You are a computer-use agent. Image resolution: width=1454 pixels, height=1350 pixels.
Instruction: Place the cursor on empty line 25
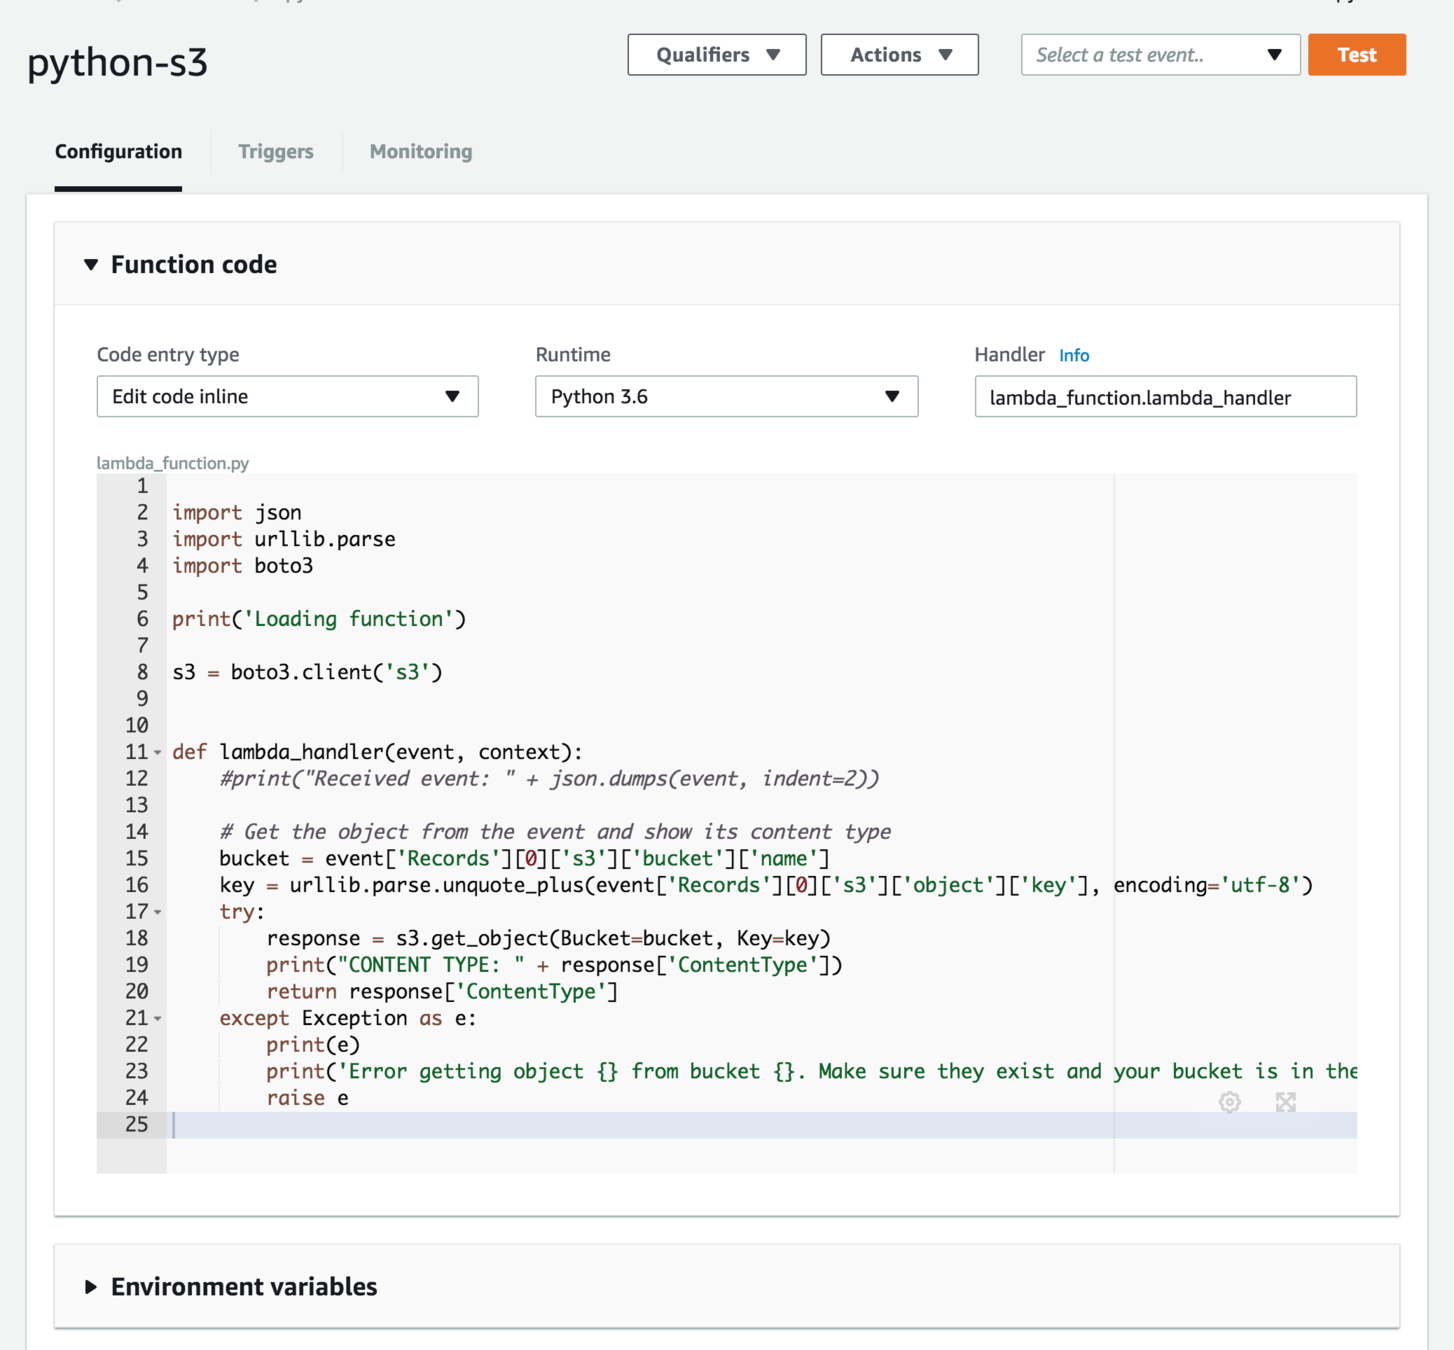tap(760, 1125)
